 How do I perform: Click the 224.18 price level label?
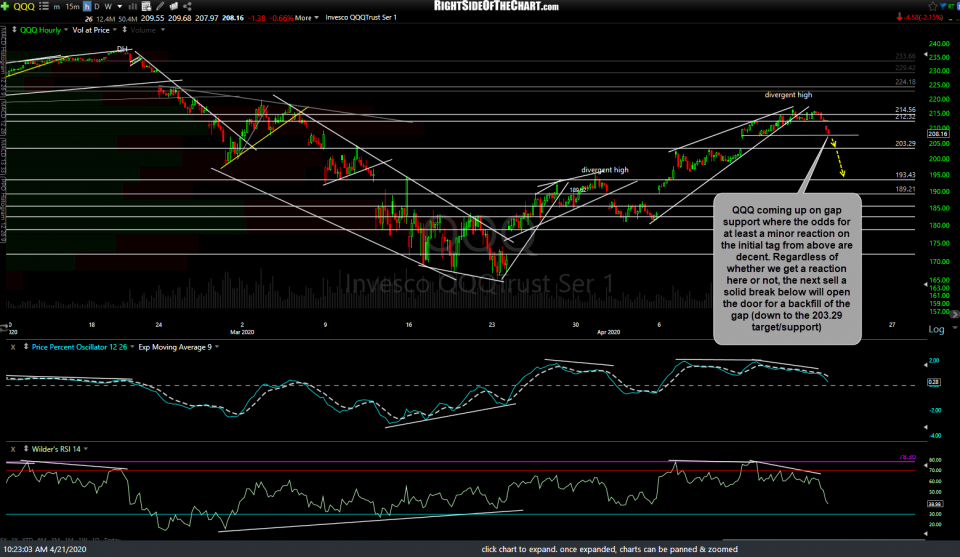coord(905,82)
